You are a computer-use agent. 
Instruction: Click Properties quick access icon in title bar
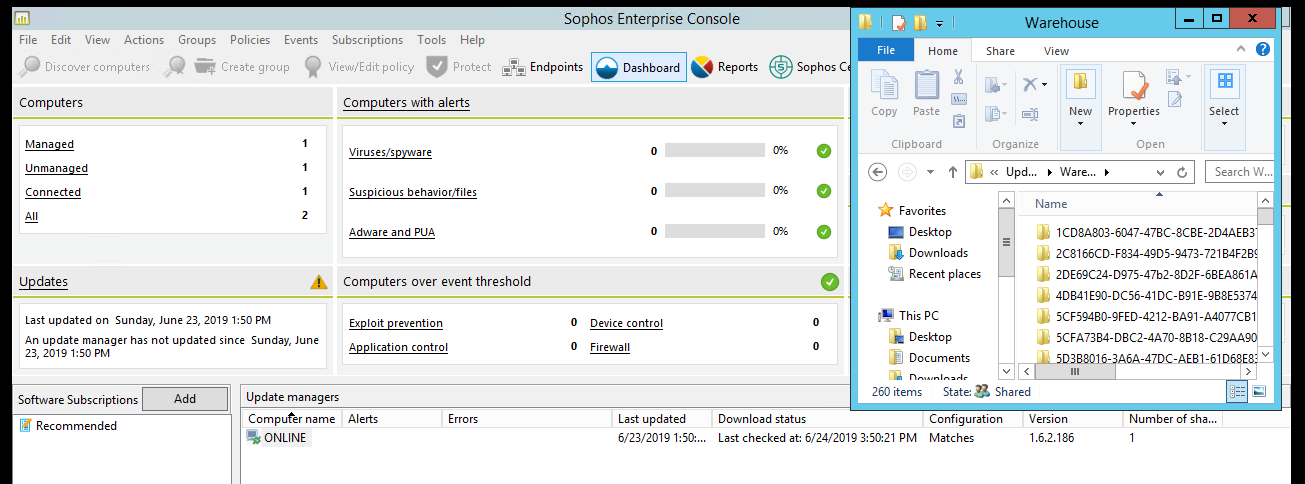tap(899, 21)
